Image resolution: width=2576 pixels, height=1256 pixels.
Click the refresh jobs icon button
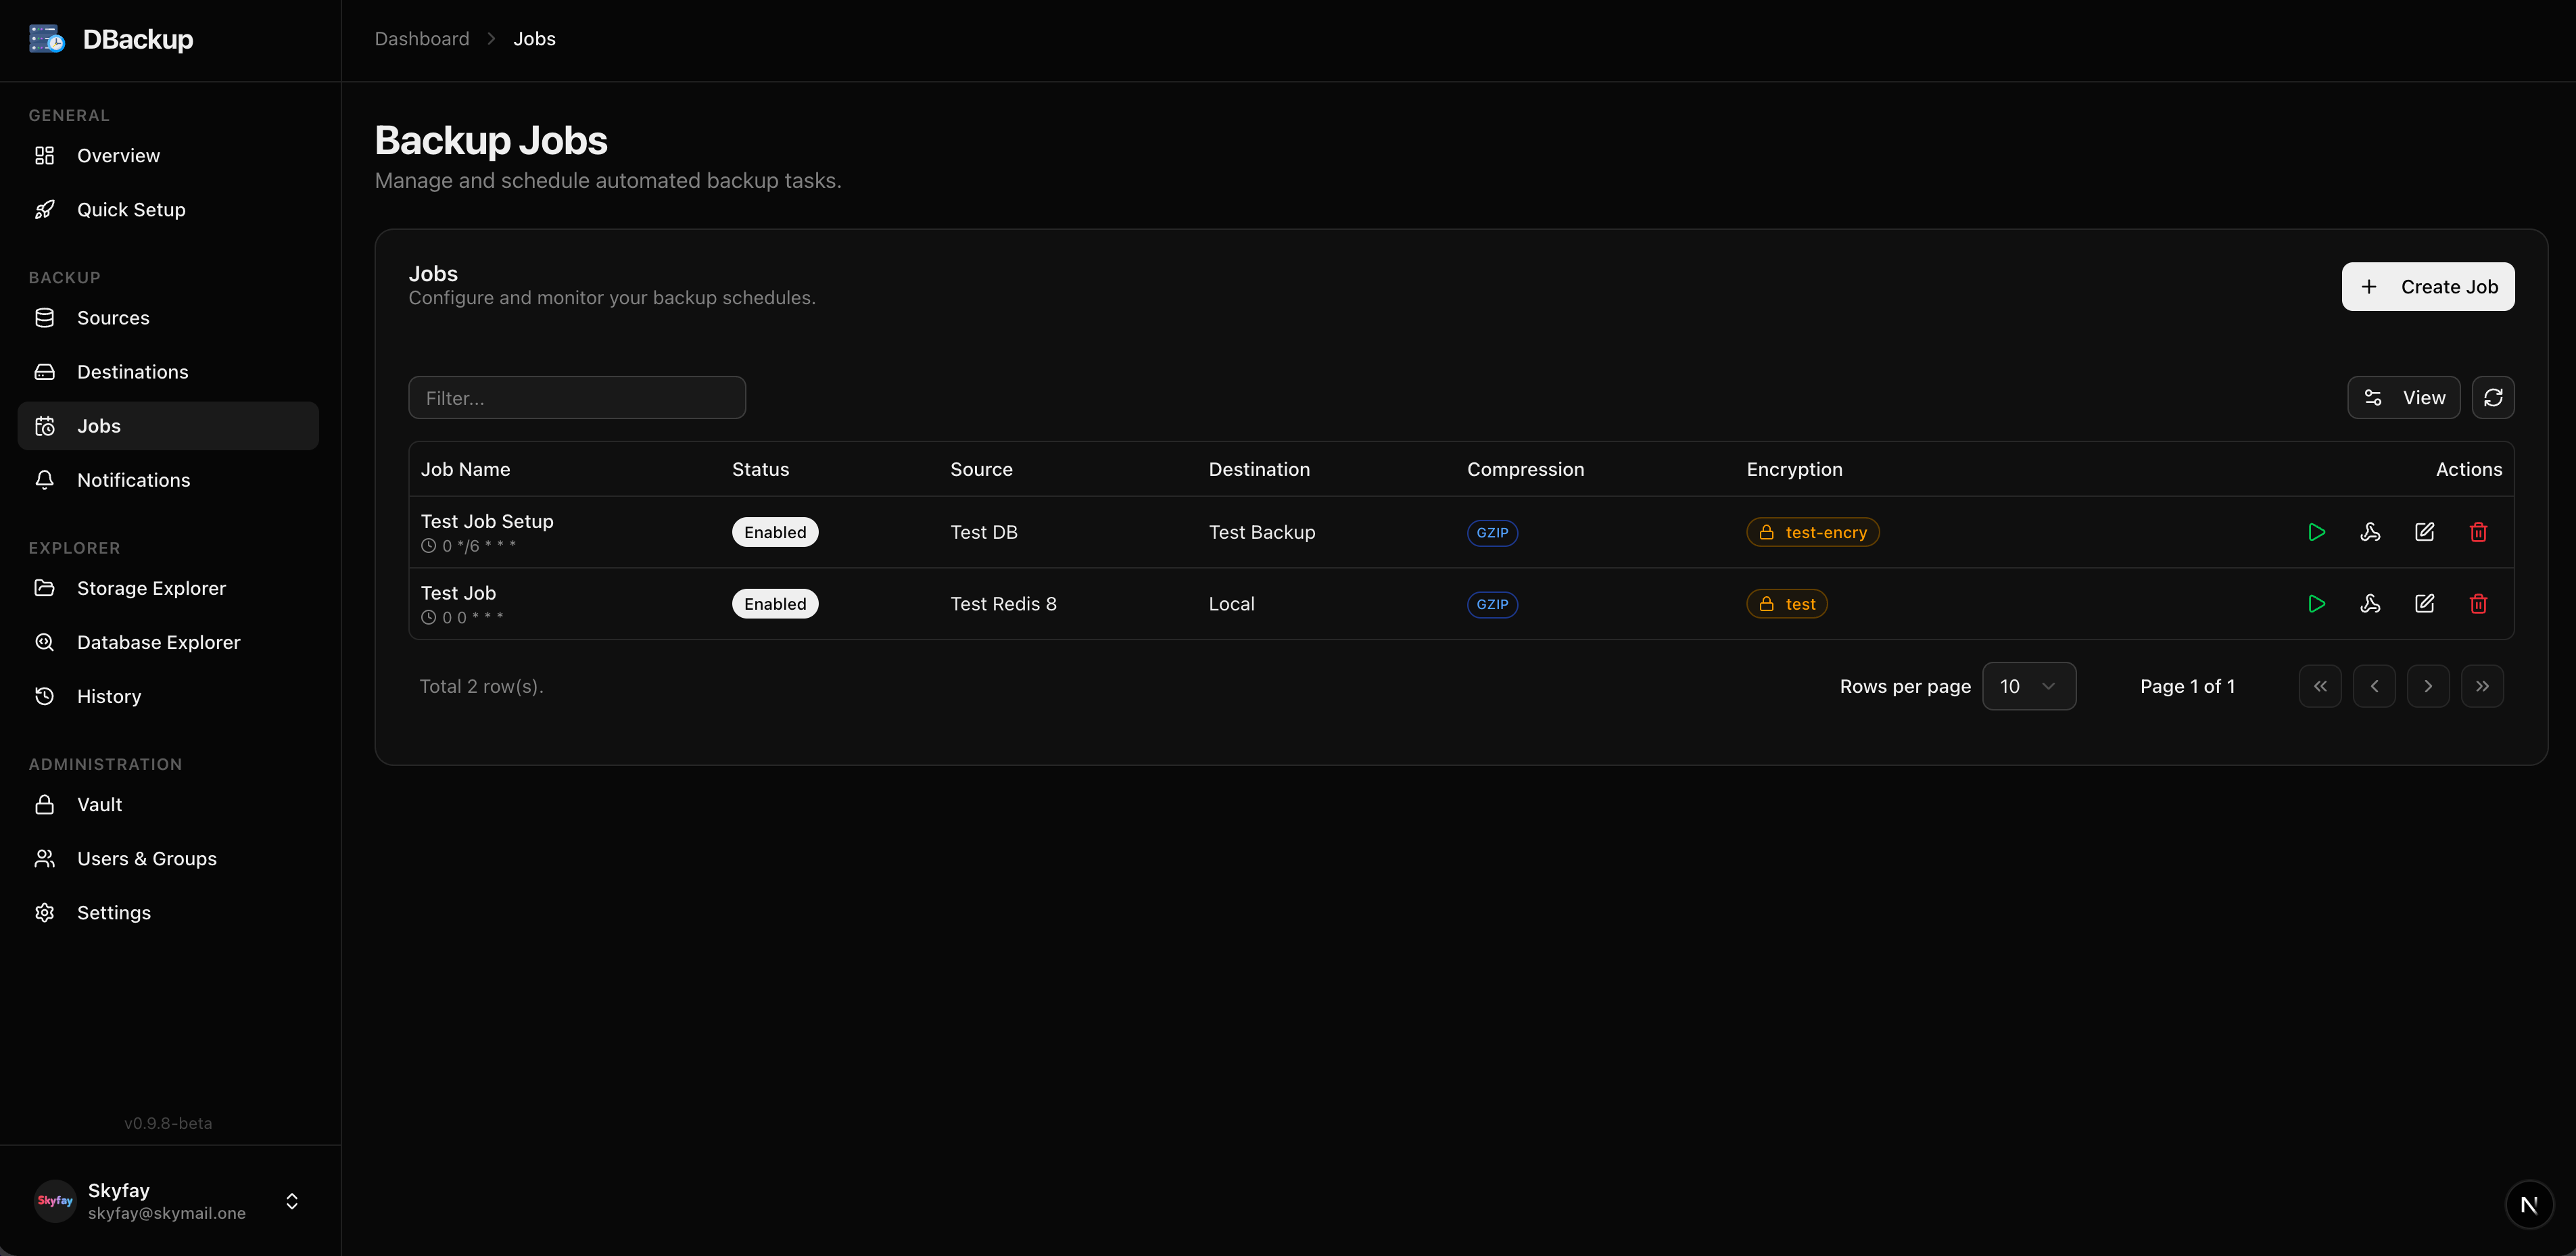click(2493, 398)
